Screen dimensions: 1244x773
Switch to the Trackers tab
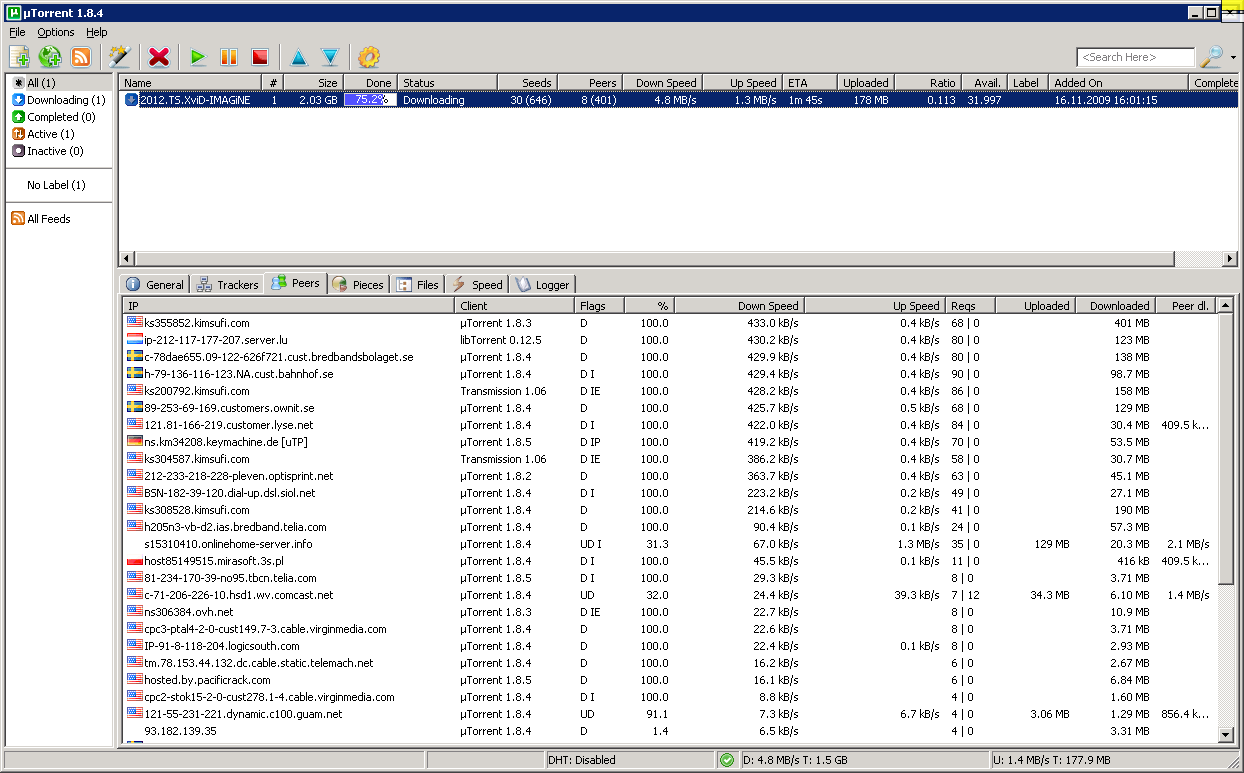[227, 284]
